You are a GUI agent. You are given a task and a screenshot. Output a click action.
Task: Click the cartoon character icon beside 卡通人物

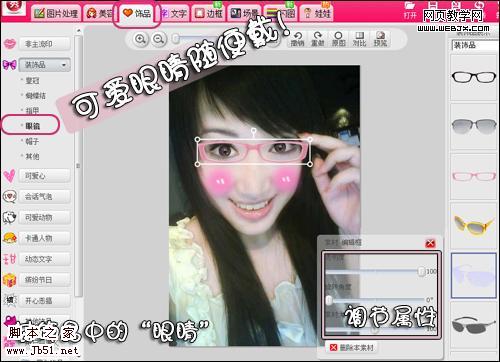(x=9, y=238)
